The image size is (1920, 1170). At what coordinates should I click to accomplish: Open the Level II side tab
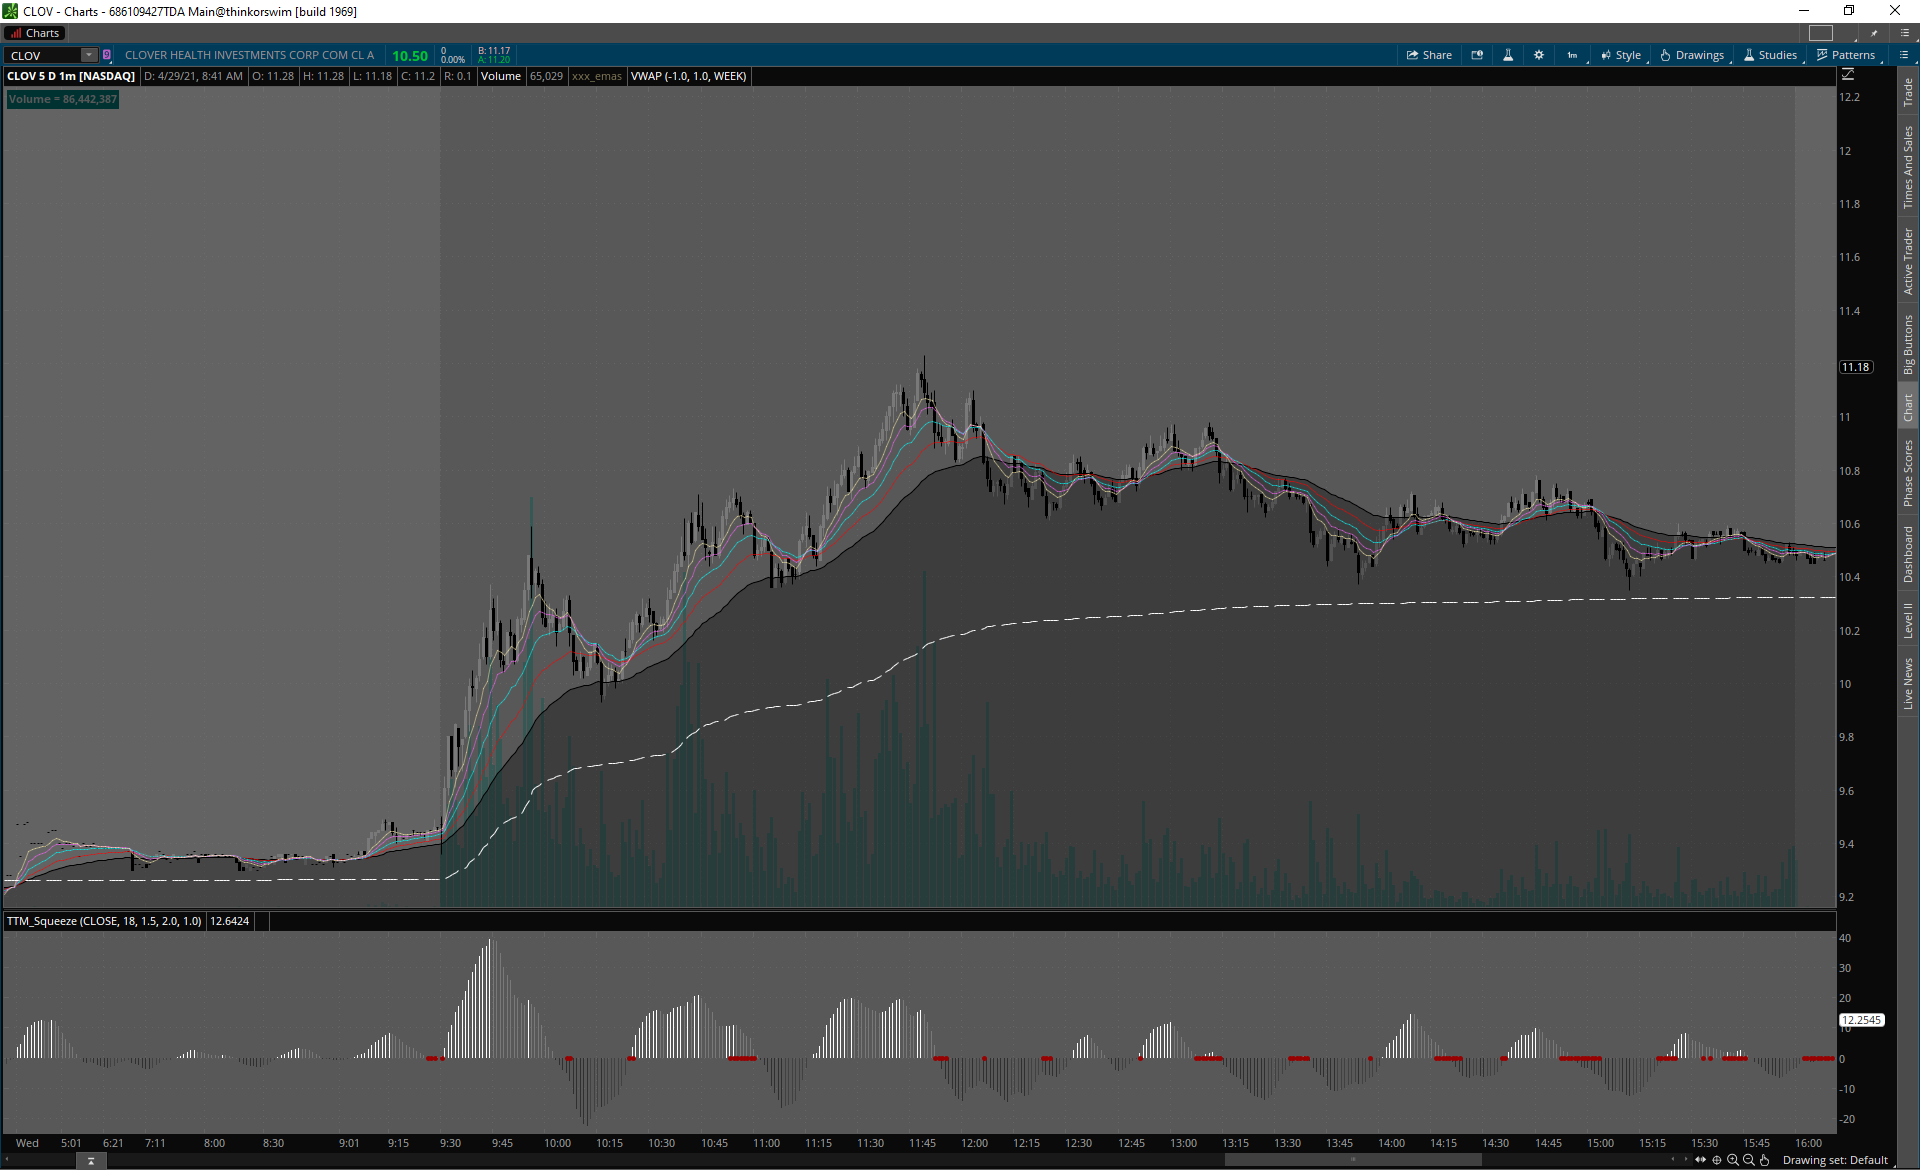click(x=1908, y=620)
